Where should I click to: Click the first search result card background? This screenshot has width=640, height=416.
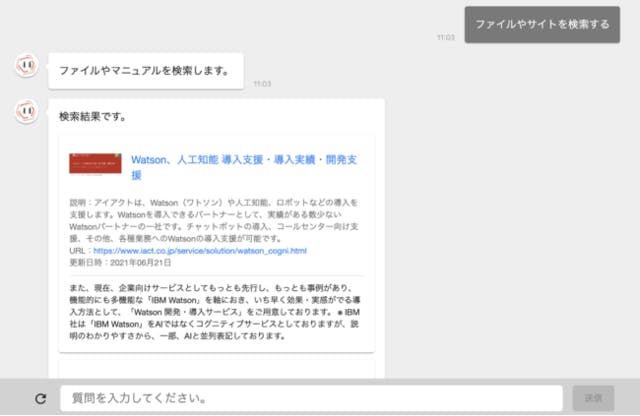click(x=217, y=244)
